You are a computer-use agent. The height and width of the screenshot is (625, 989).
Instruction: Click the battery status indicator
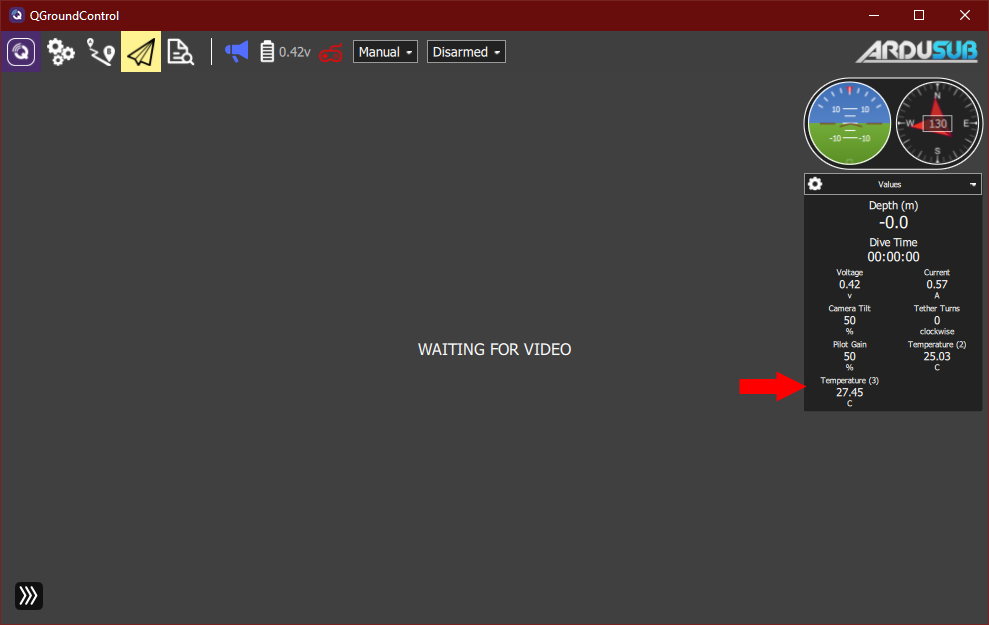click(285, 52)
